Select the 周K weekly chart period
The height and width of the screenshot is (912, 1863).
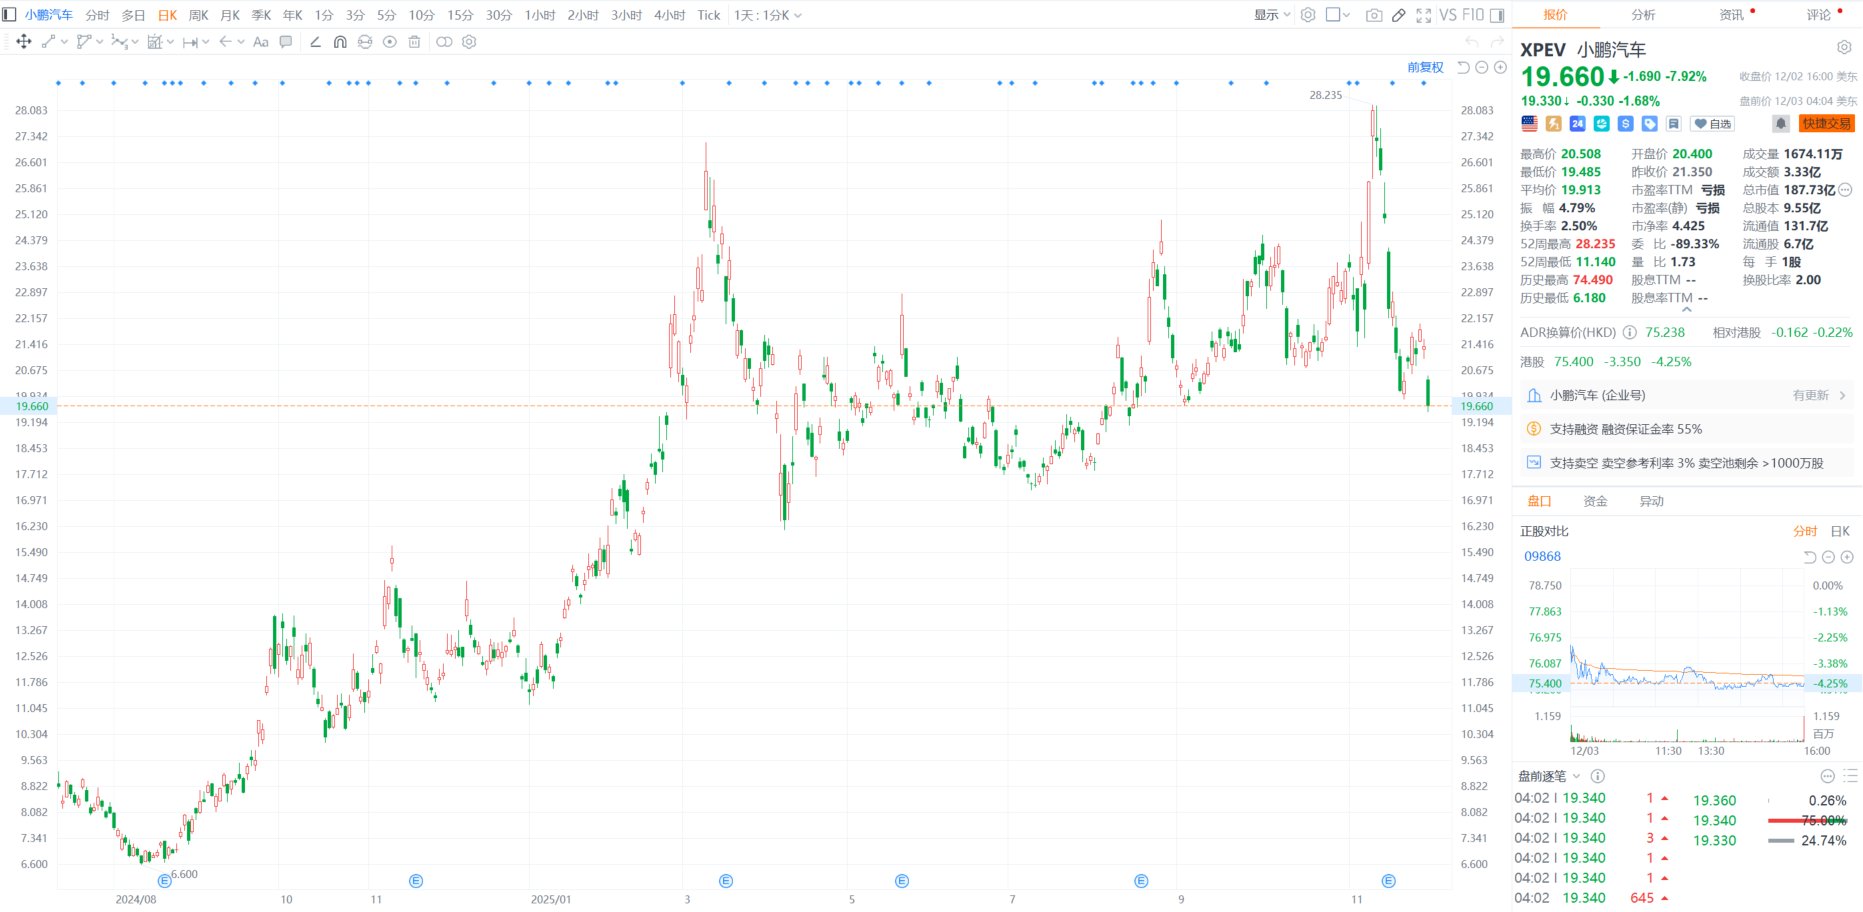(199, 15)
